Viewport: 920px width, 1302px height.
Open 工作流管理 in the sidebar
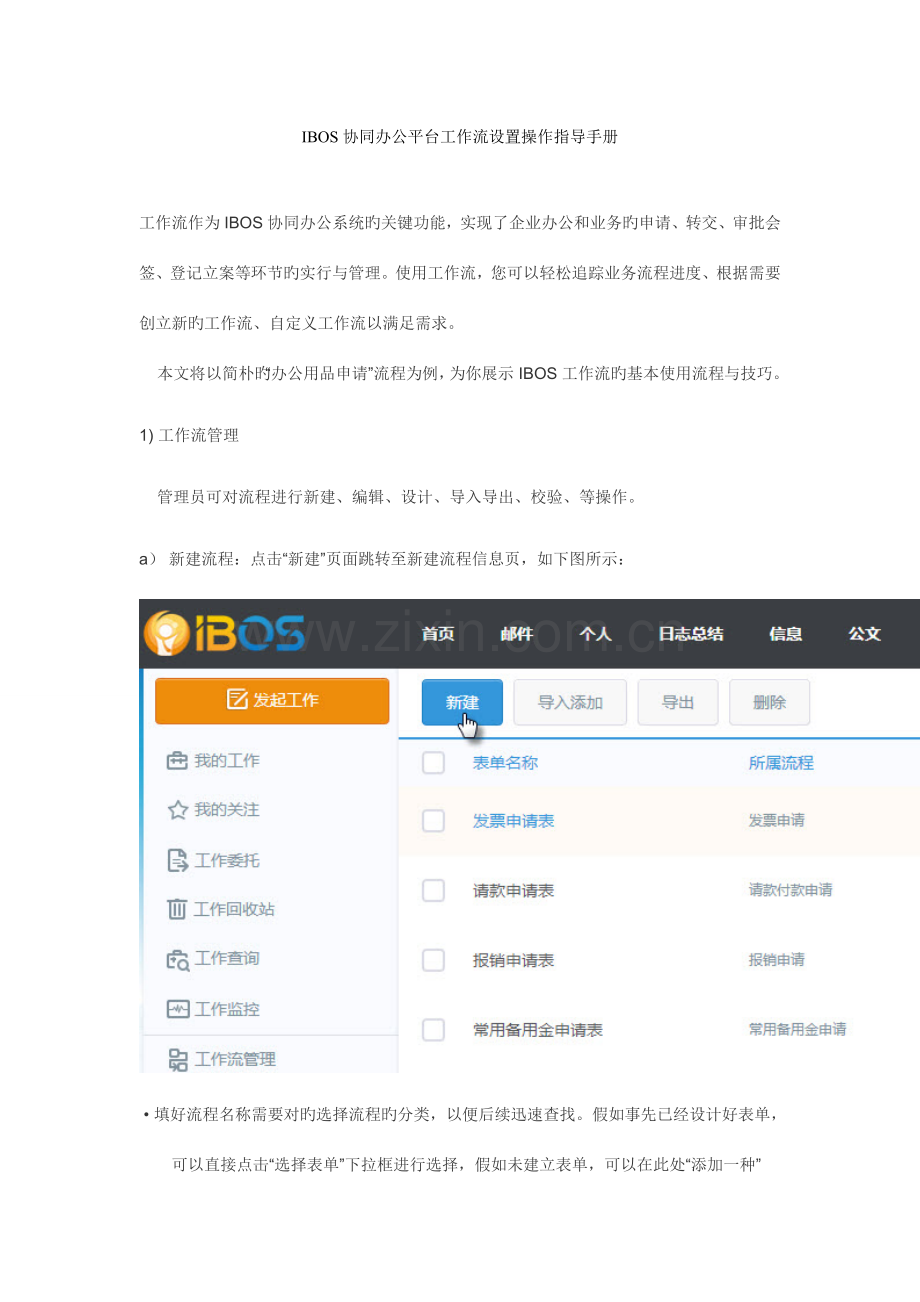[235, 1060]
